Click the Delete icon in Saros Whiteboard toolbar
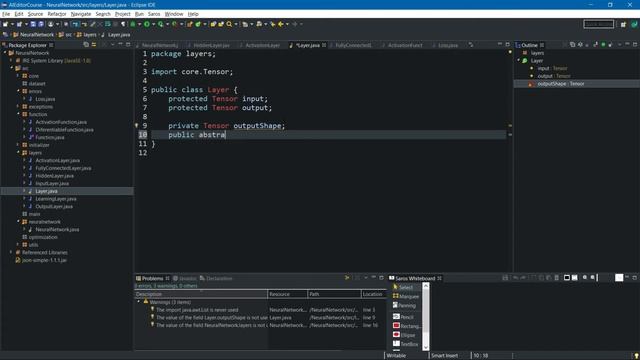Viewport: 640px width, 360px height. (556, 278)
